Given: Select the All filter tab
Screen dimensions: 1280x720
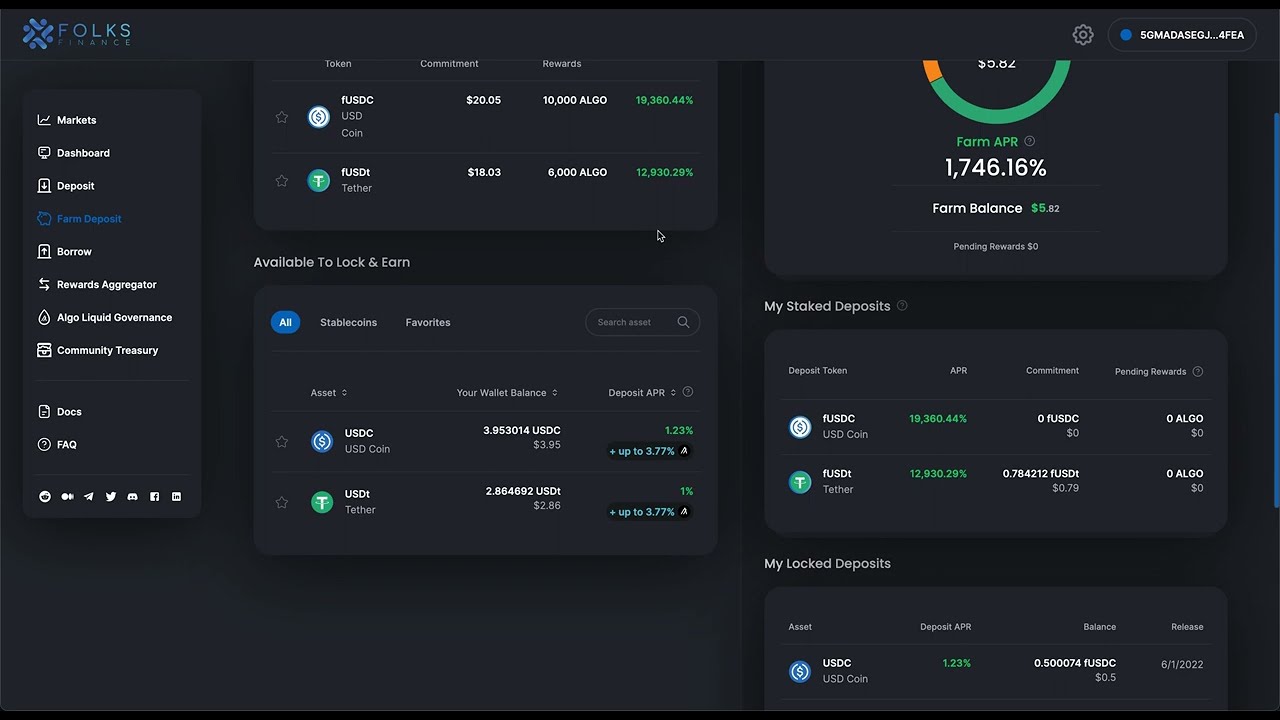Looking at the screenshot, I should (285, 322).
